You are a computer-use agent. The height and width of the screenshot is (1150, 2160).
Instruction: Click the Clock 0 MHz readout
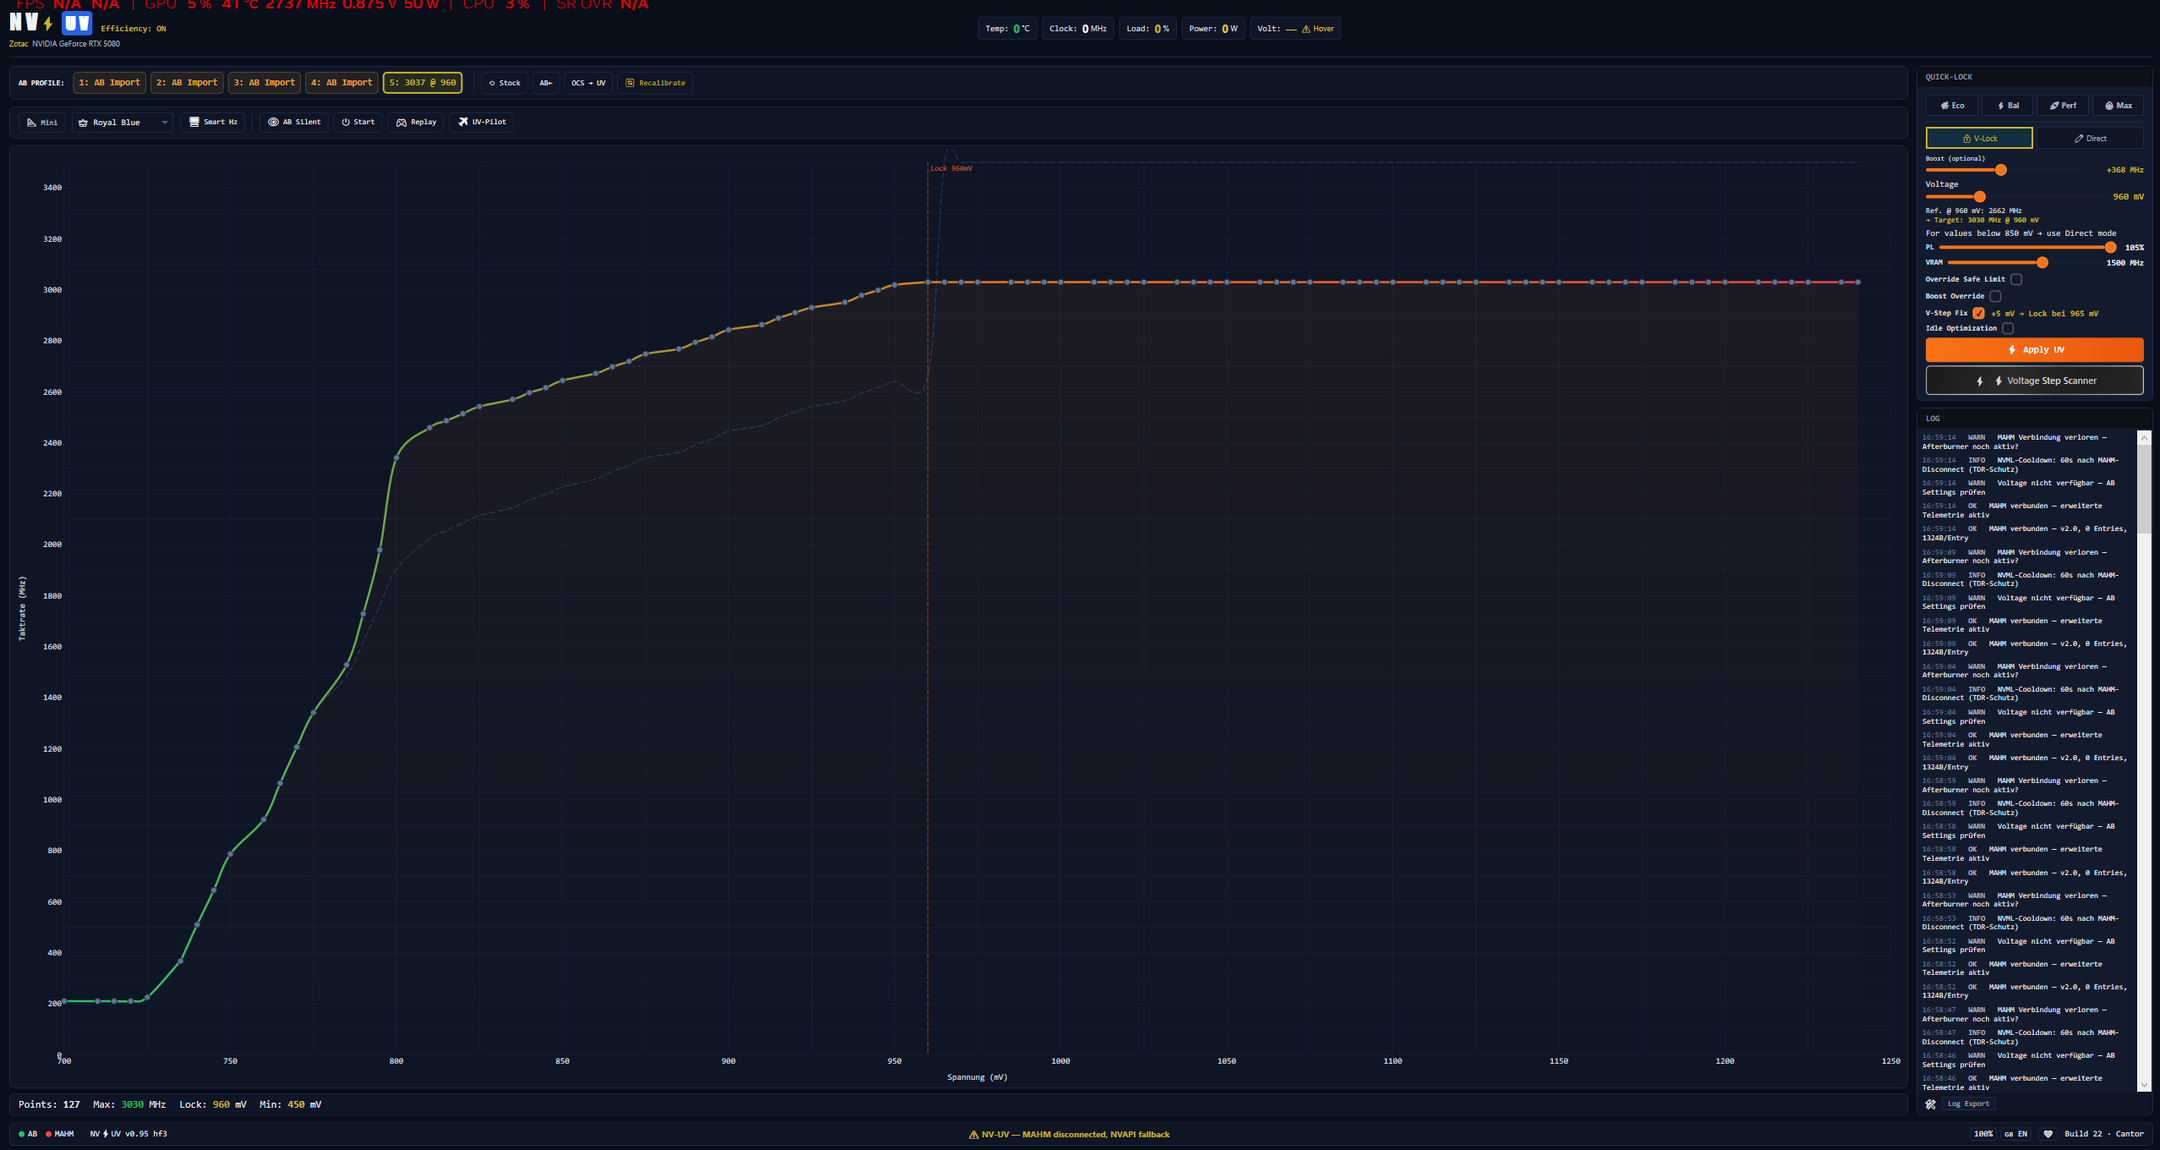(x=1078, y=29)
